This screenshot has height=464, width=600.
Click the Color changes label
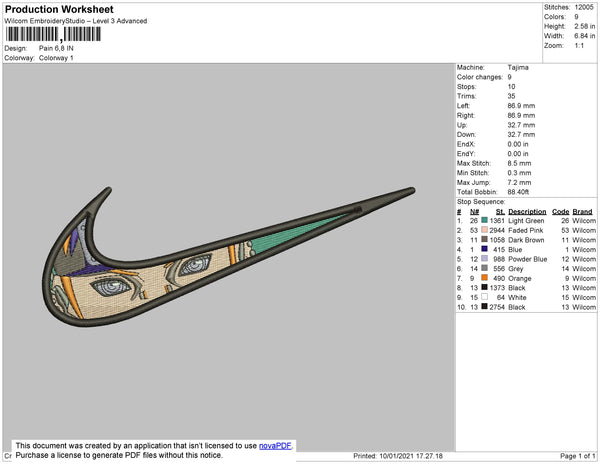tap(479, 77)
